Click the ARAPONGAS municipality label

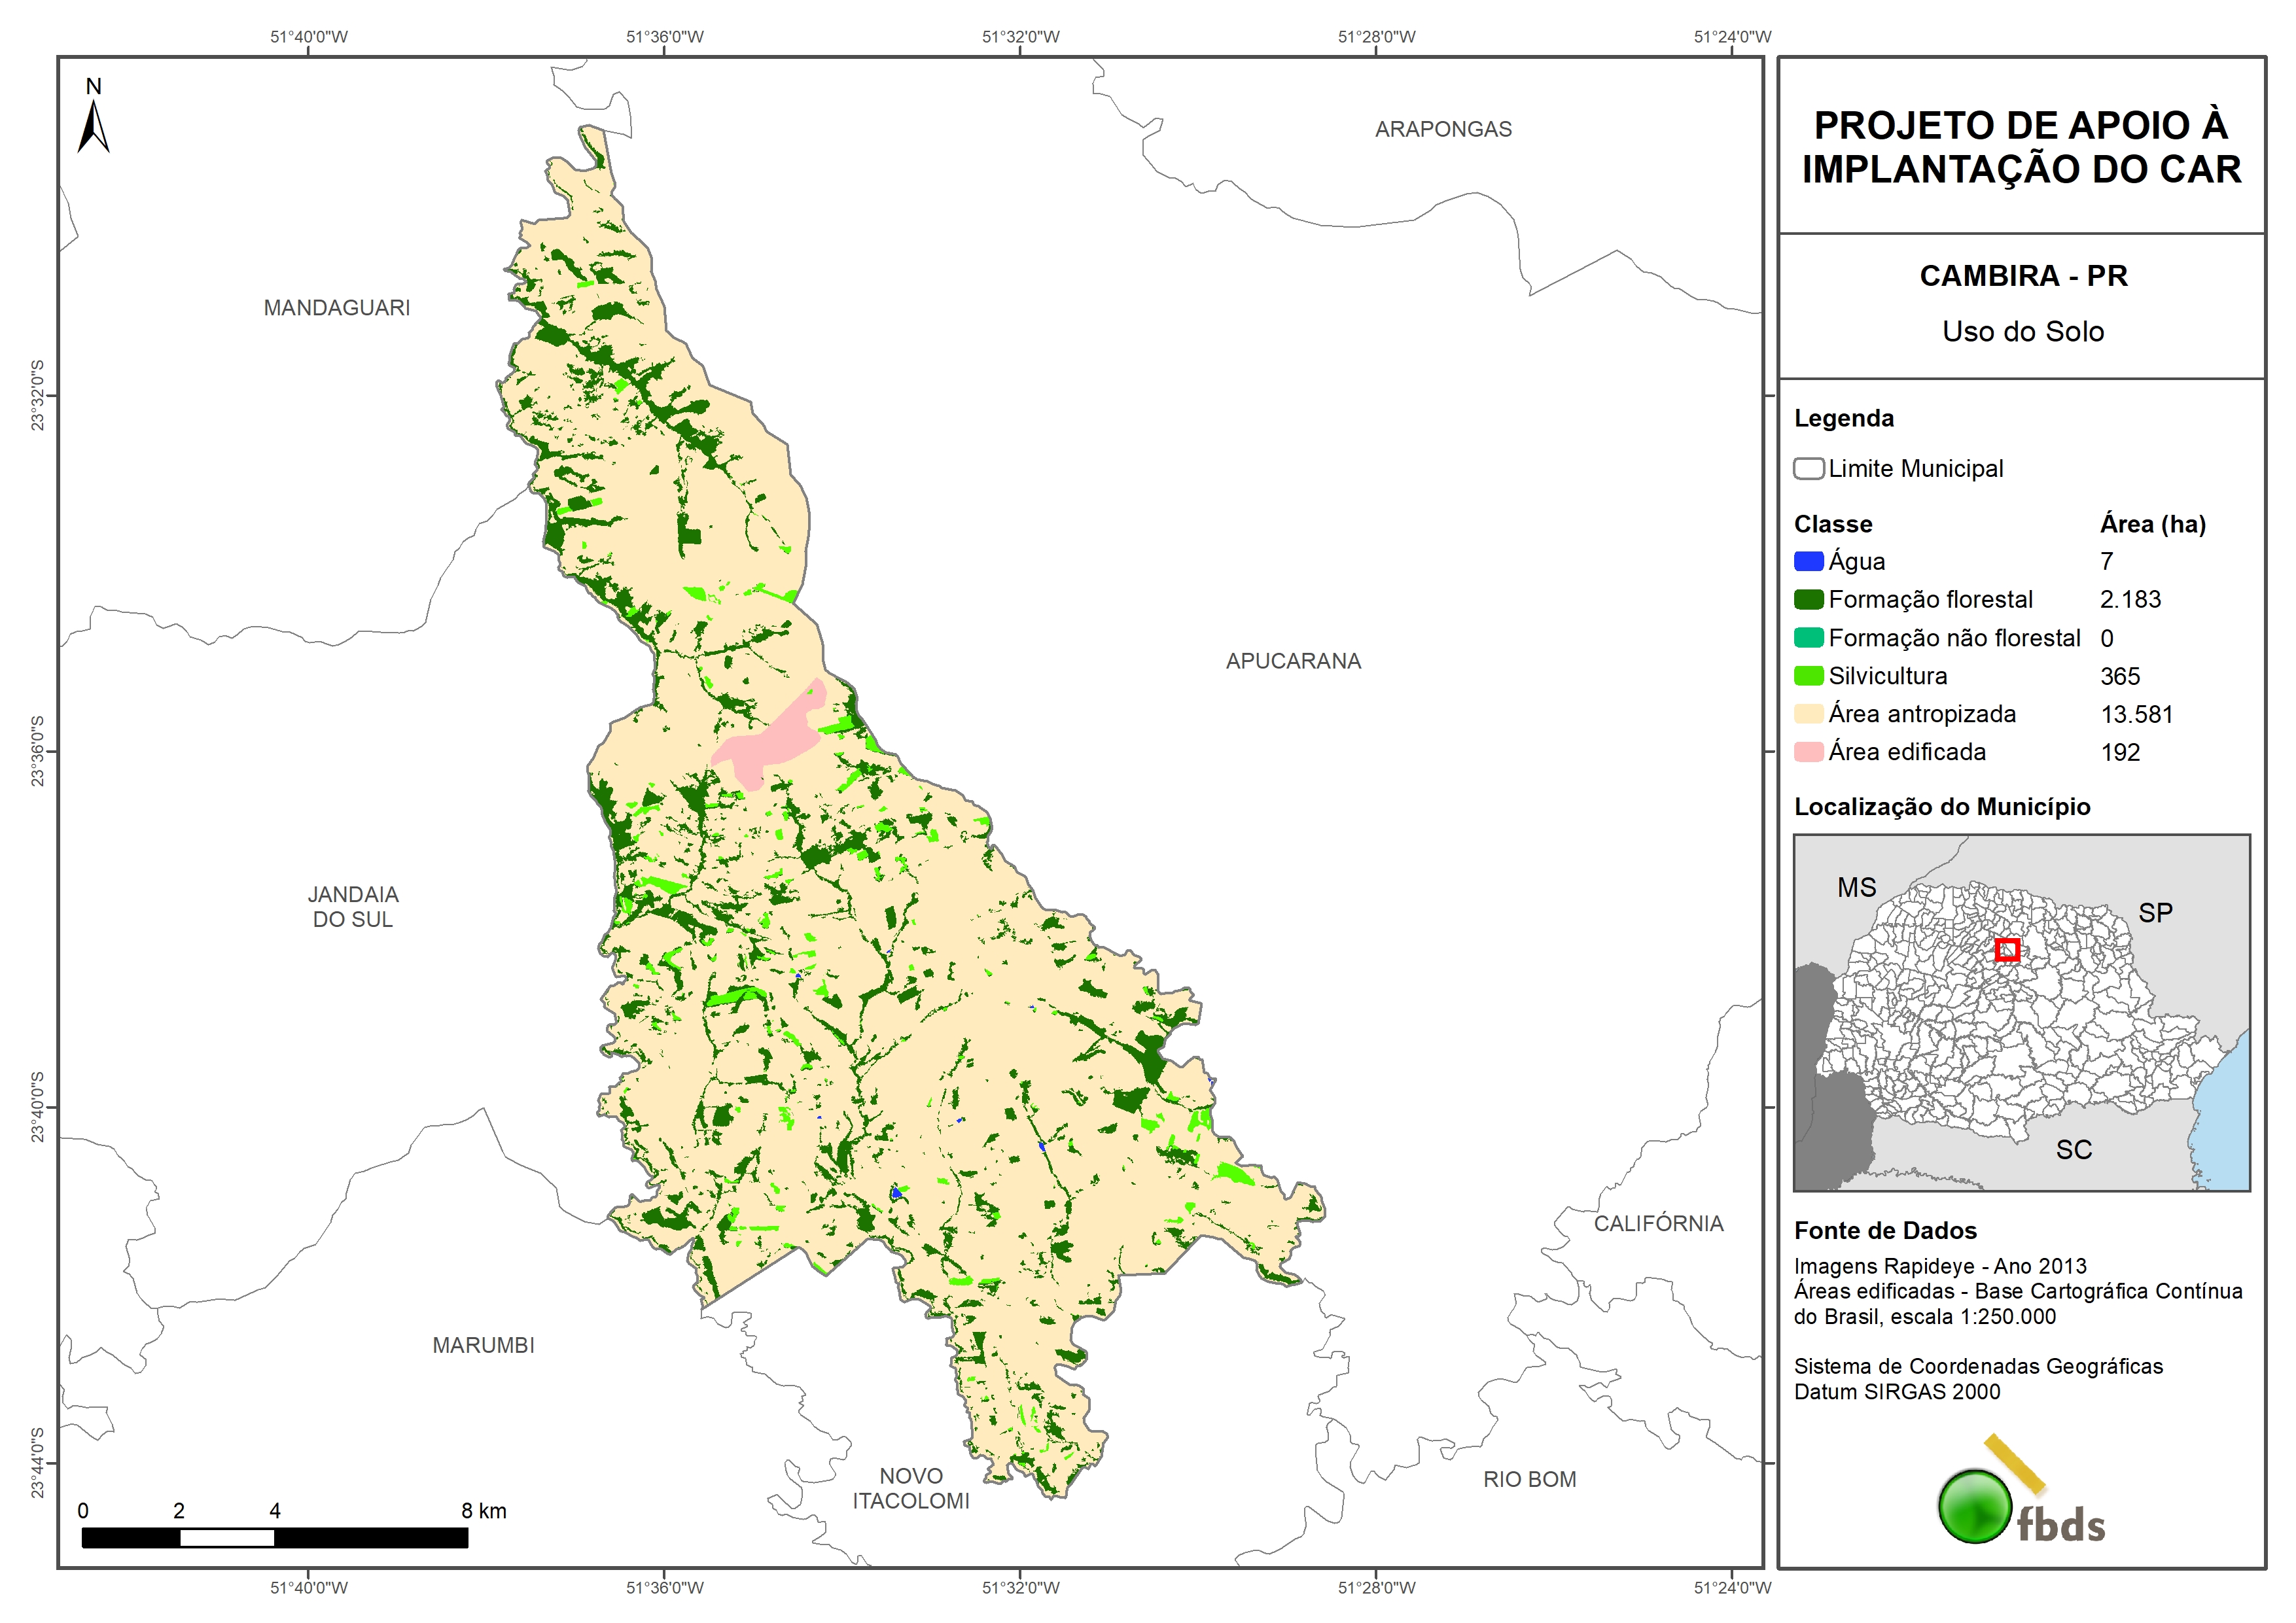point(1443,129)
